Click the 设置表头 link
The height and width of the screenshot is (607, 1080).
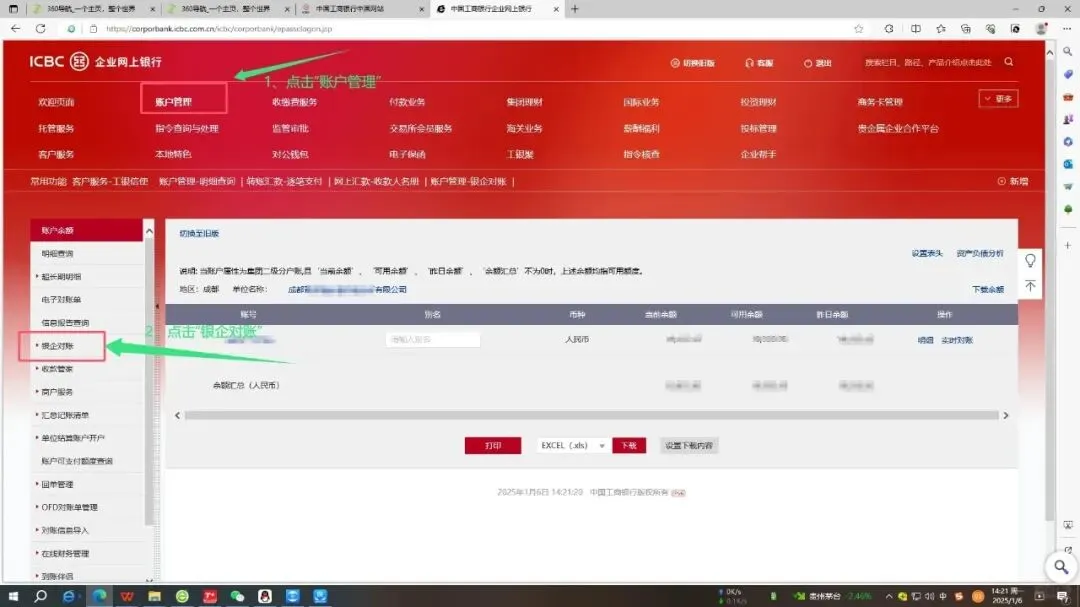[926, 254]
